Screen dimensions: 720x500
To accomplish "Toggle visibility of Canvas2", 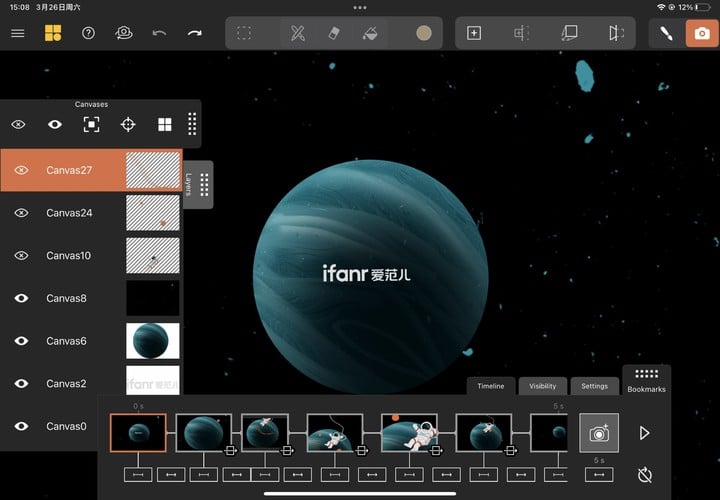I will [x=21, y=384].
